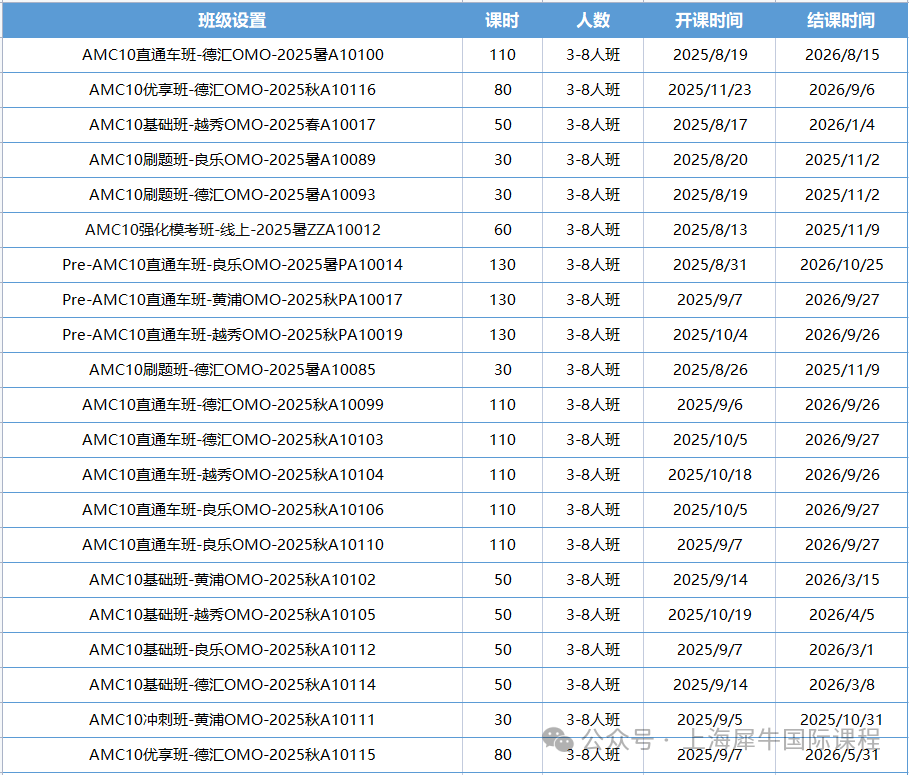
Task: Click 3-8人班 in the A10100 row
Action: [593, 55]
